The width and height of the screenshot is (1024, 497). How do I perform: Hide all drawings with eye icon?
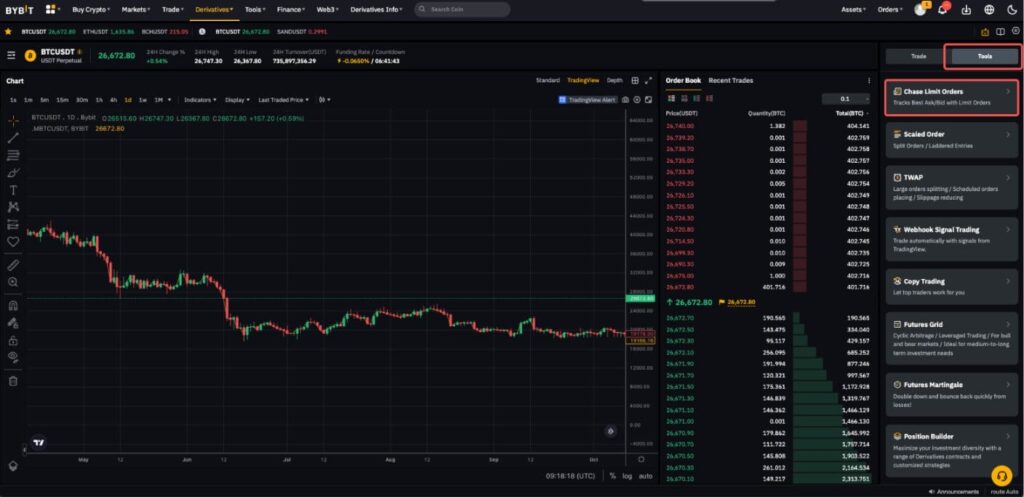(13, 357)
